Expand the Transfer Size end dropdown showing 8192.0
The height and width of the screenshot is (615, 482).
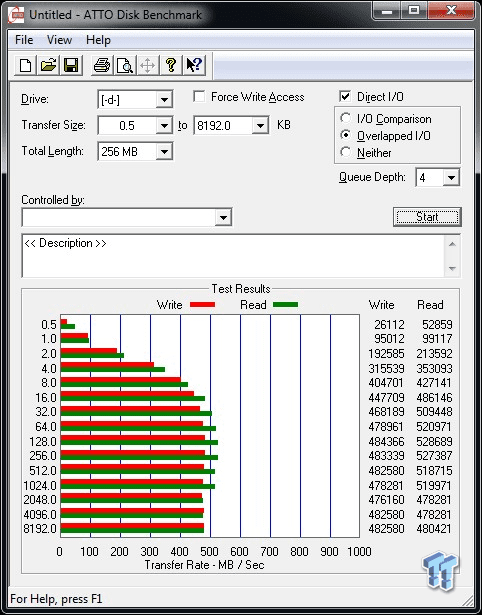click(260, 126)
